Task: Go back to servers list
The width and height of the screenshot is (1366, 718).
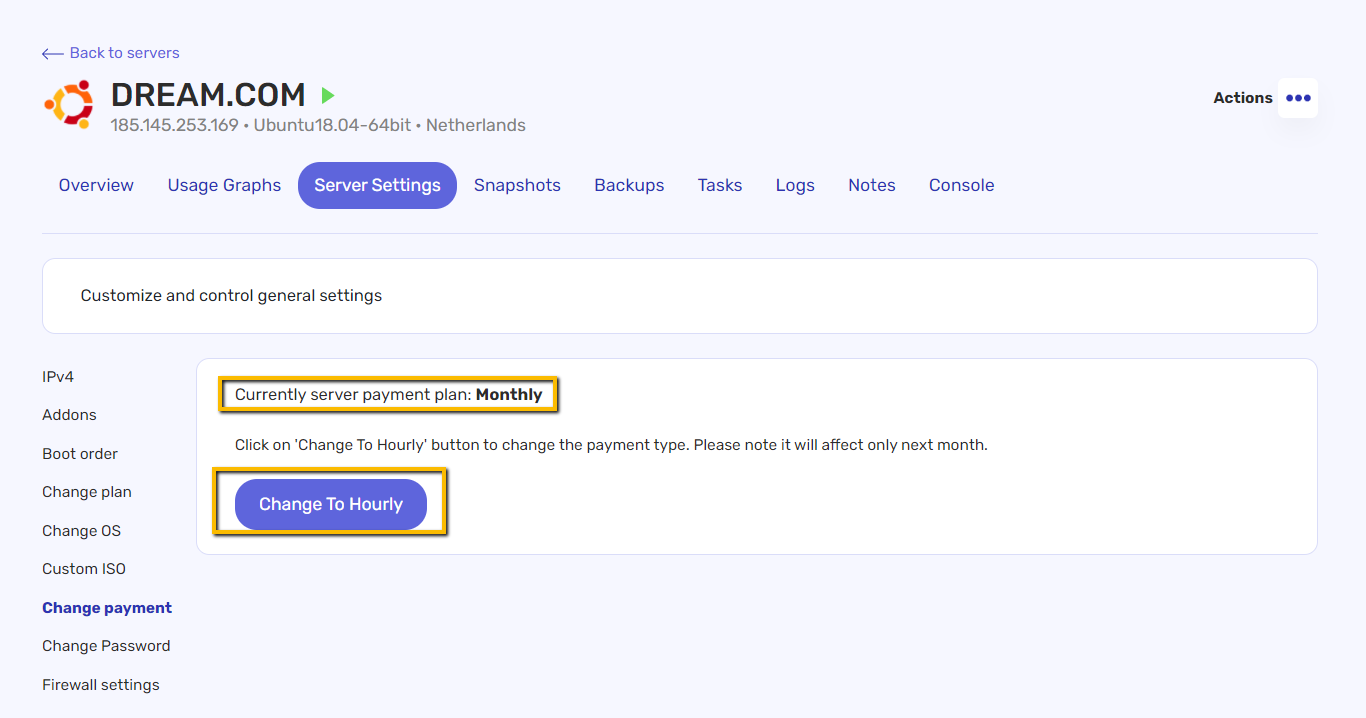Action: pos(111,53)
